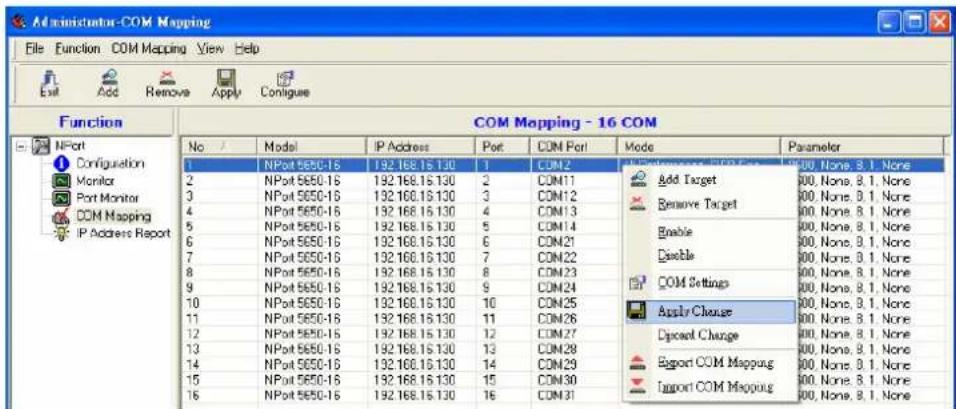This screenshot has height=409, width=956.
Task: Choose Disable in context menu
Action: [x=711, y=255]
